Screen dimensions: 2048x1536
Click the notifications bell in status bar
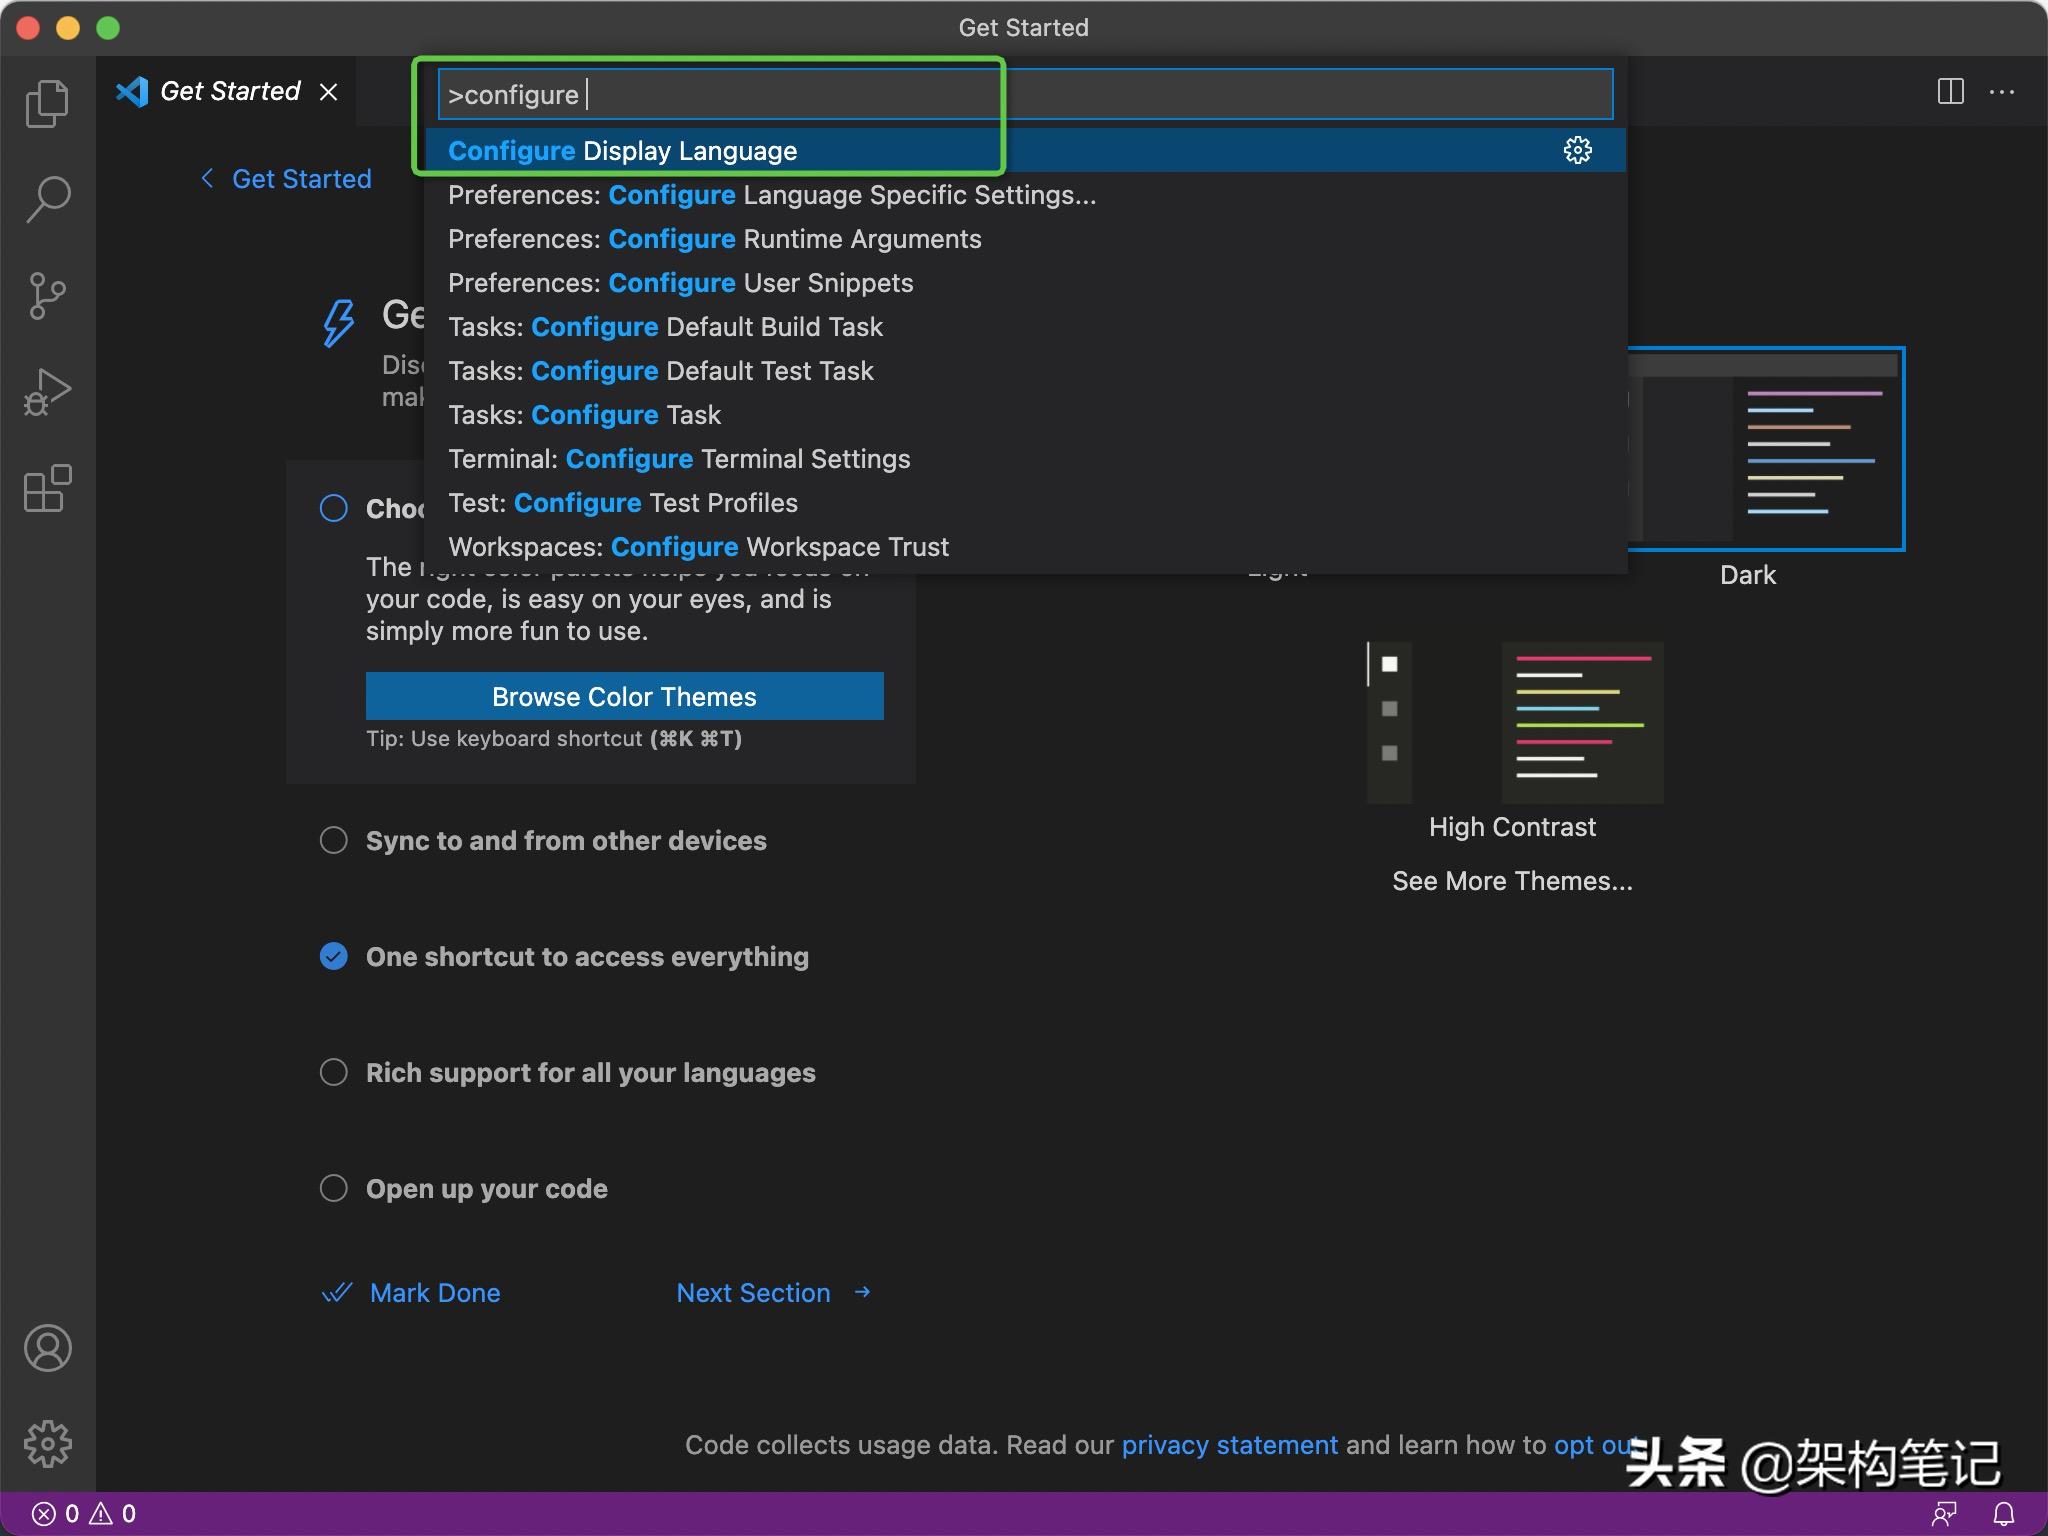[2003, 1514]
